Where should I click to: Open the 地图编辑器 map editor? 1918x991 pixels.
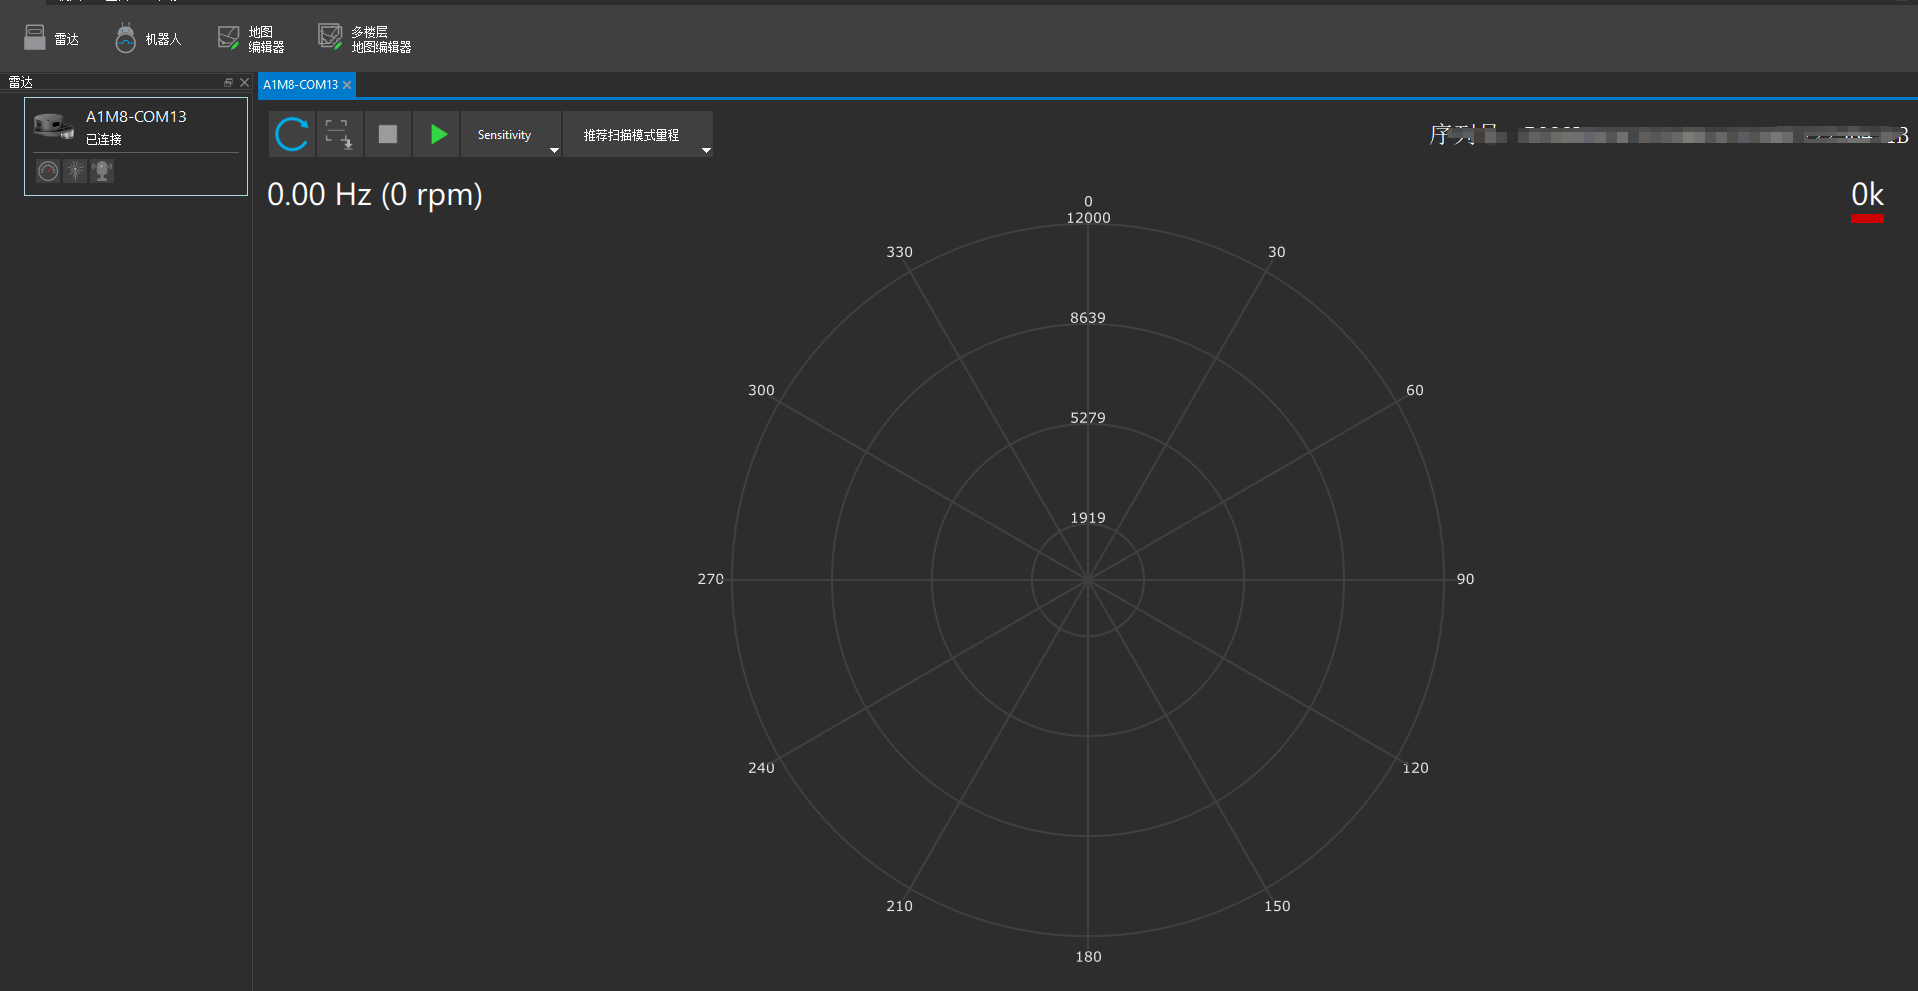coord(251,39)
